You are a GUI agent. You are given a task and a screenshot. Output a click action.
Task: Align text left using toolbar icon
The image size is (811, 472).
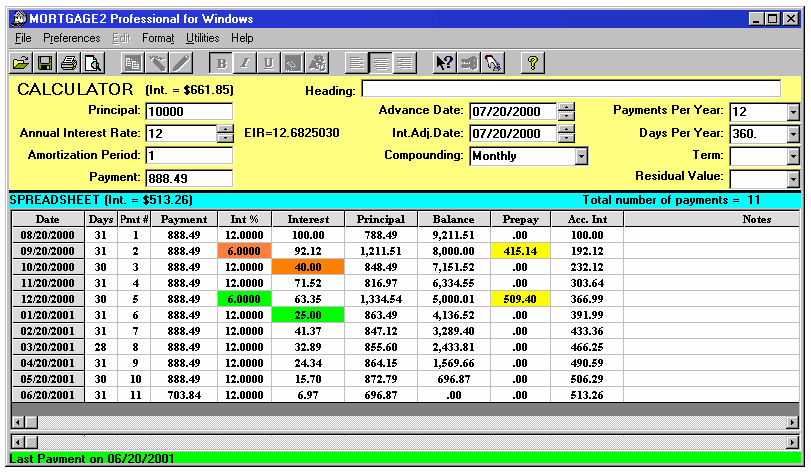coord(358,63)
